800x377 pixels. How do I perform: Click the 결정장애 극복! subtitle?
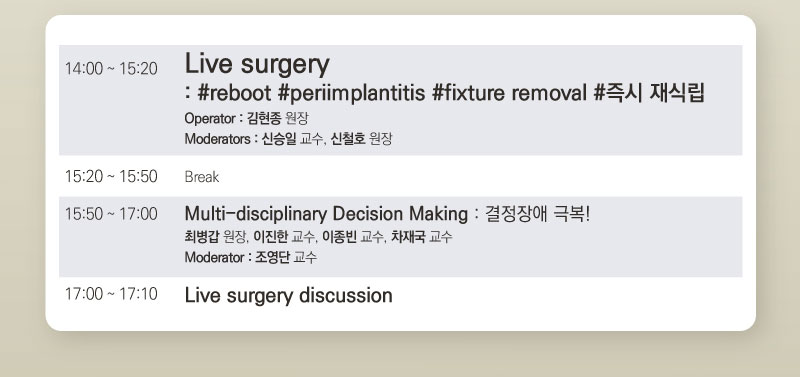(537, 214)
